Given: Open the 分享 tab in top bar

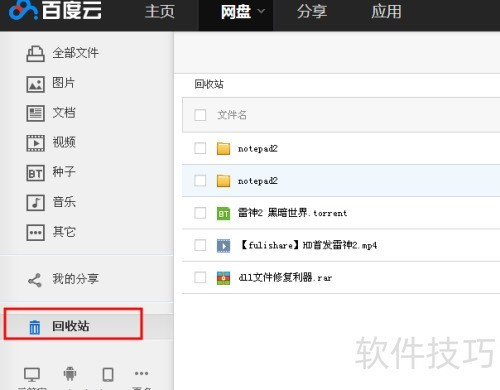Looking at the screenshot, I should pos(312,12).
